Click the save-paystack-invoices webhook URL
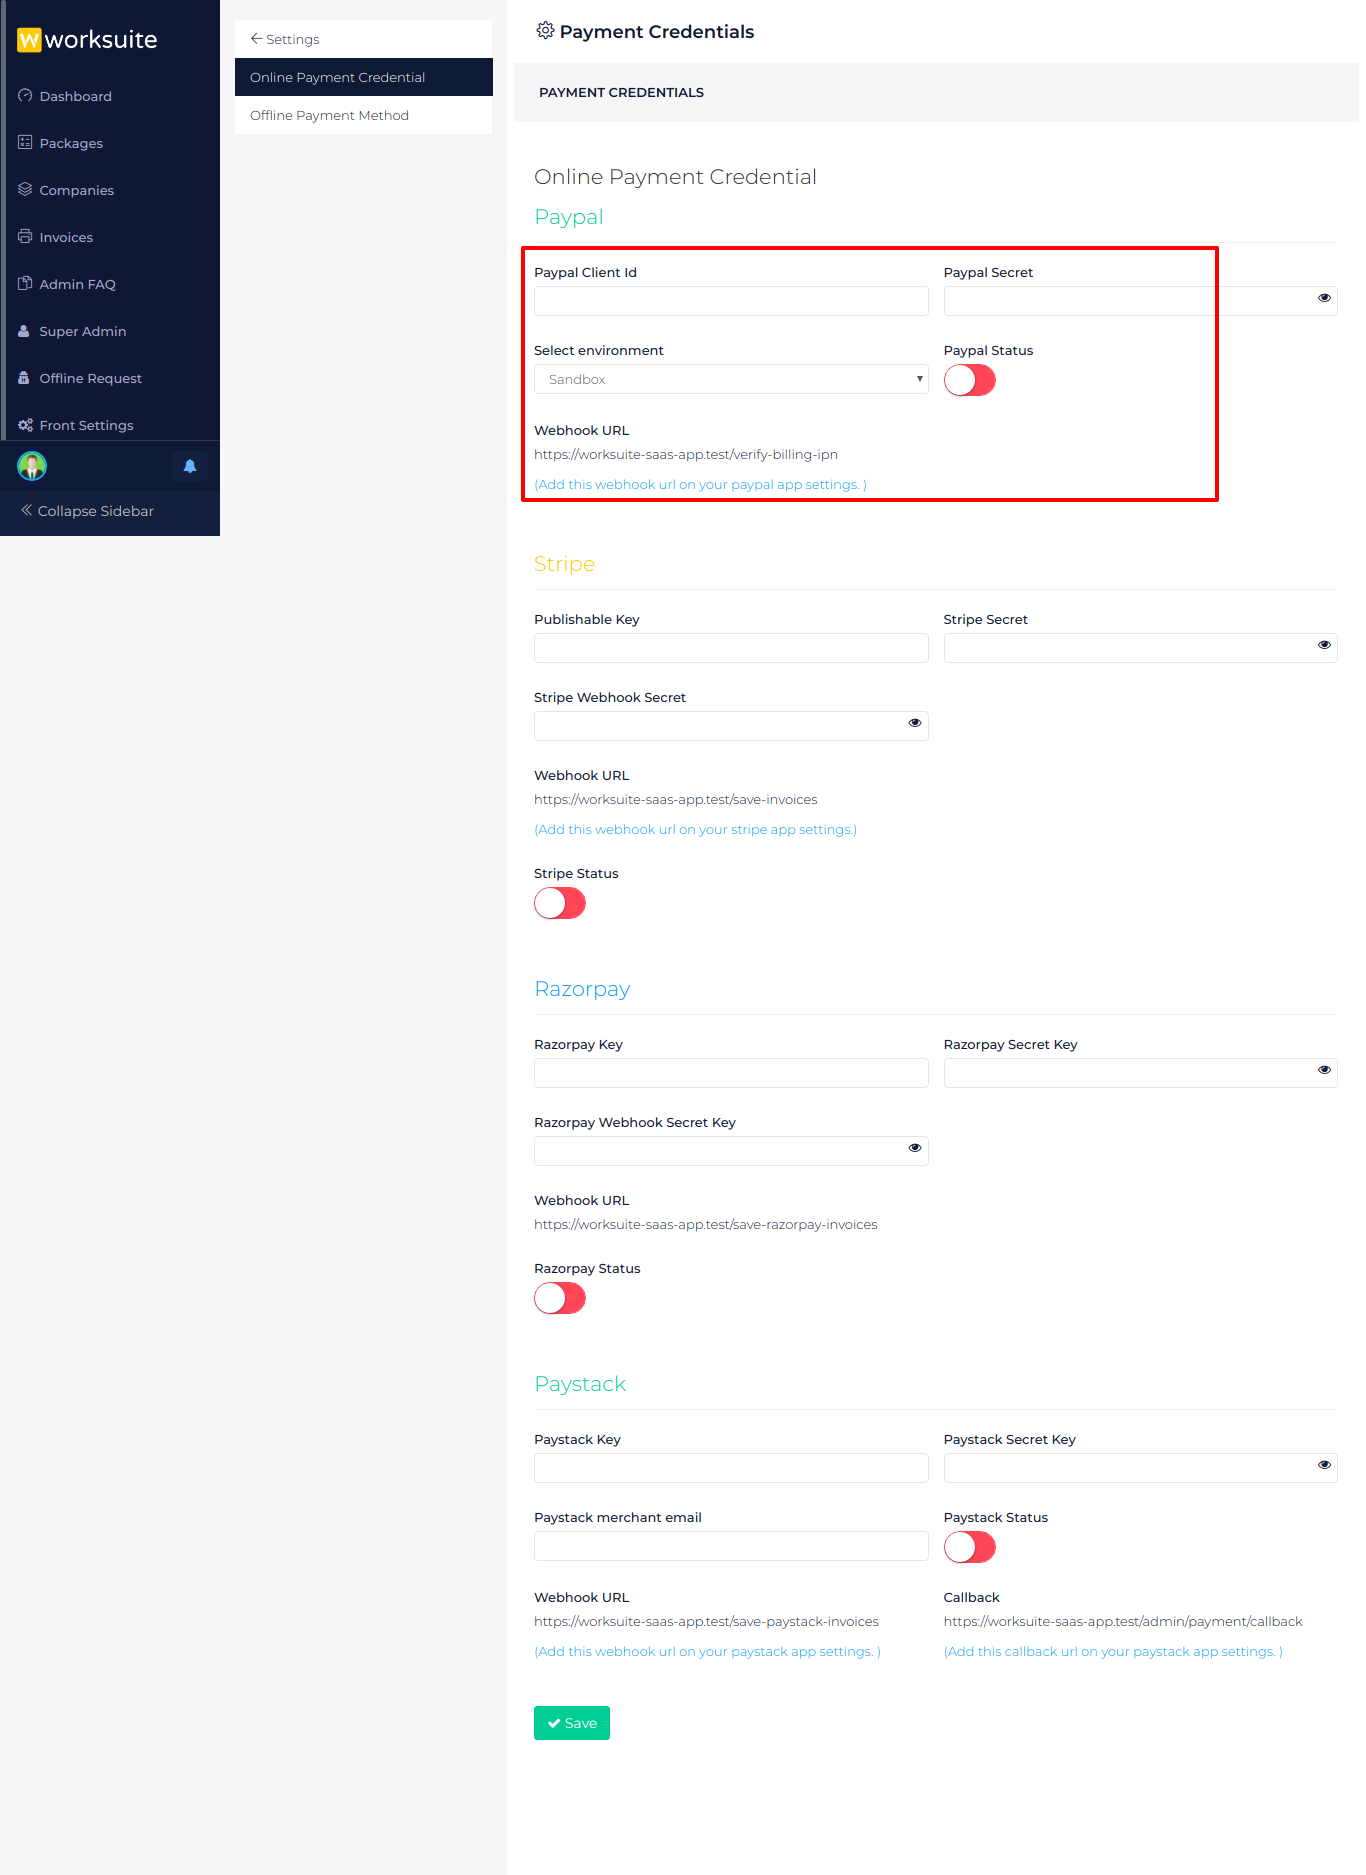 (x=706, y=1622)
